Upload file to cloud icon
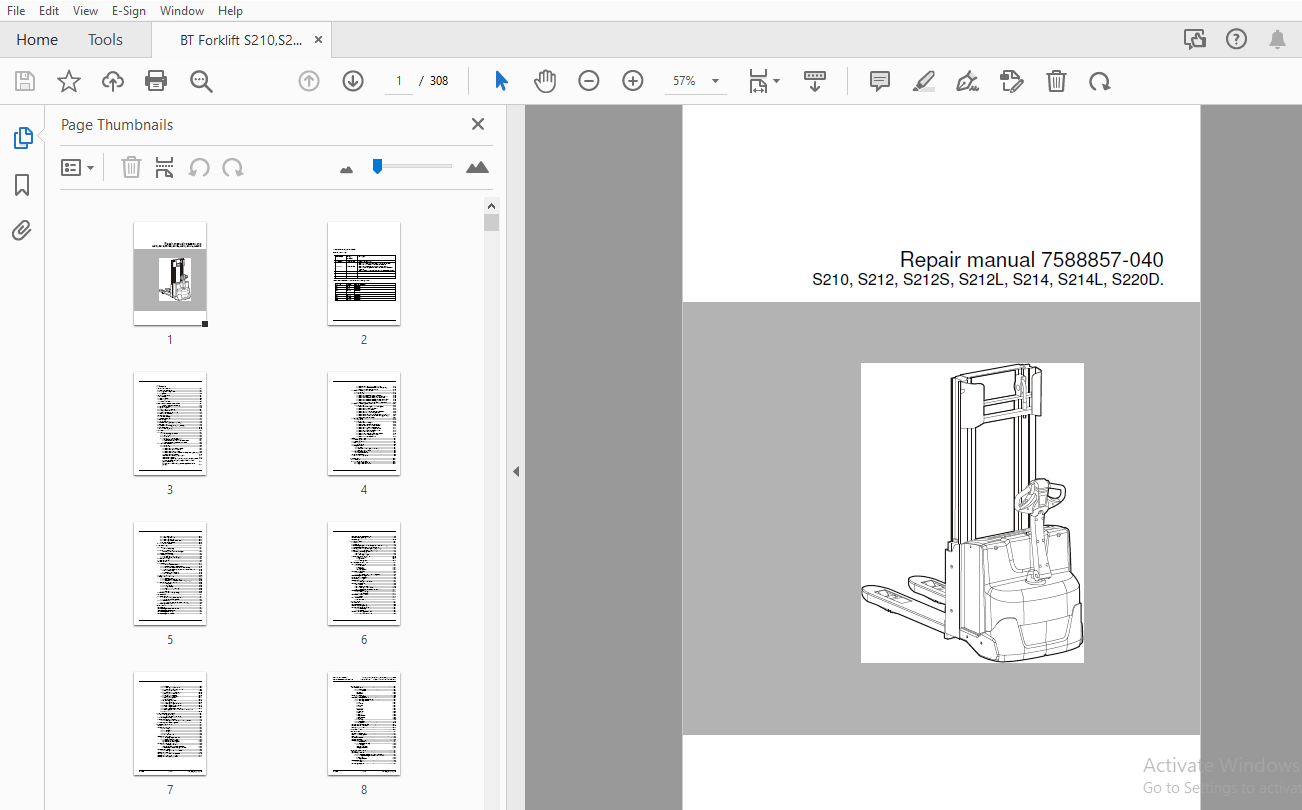Screen dimensions: 1302x810 tap(113, 81)
